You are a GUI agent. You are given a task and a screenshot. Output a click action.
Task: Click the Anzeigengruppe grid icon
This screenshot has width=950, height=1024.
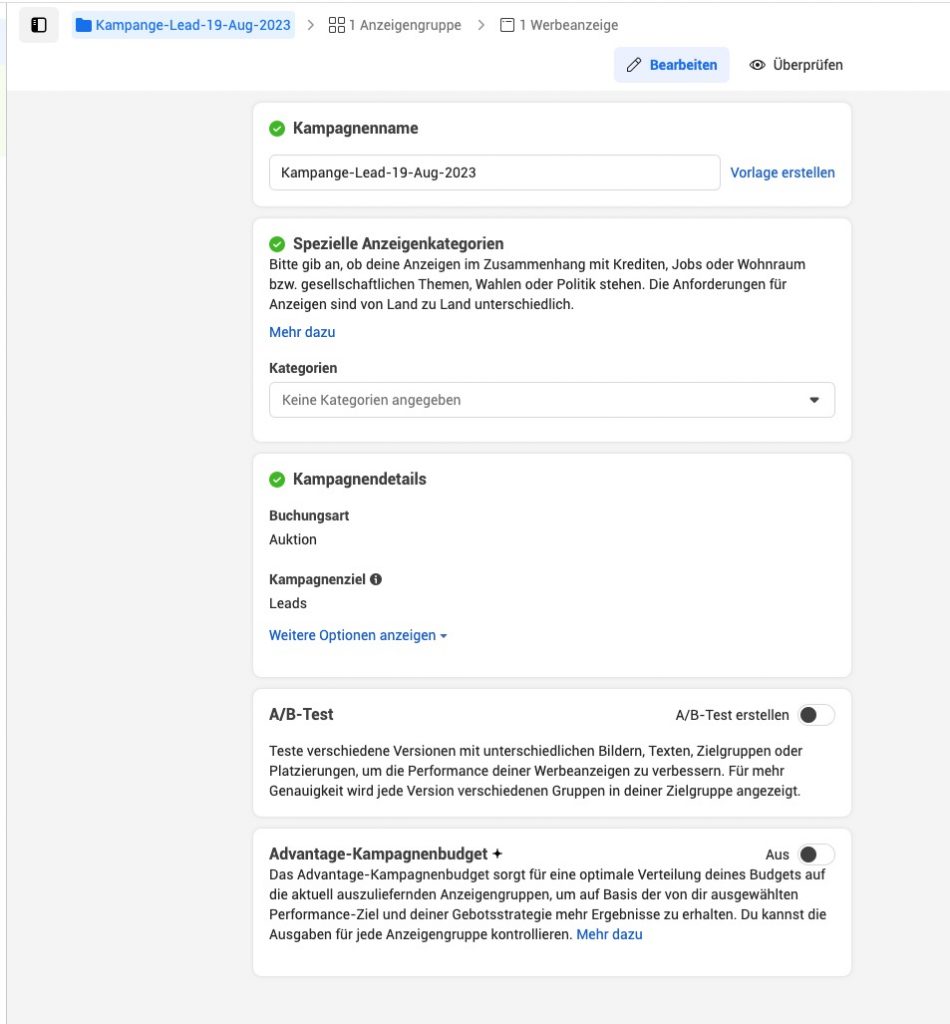pyautogui.click(x=336, y=25)
